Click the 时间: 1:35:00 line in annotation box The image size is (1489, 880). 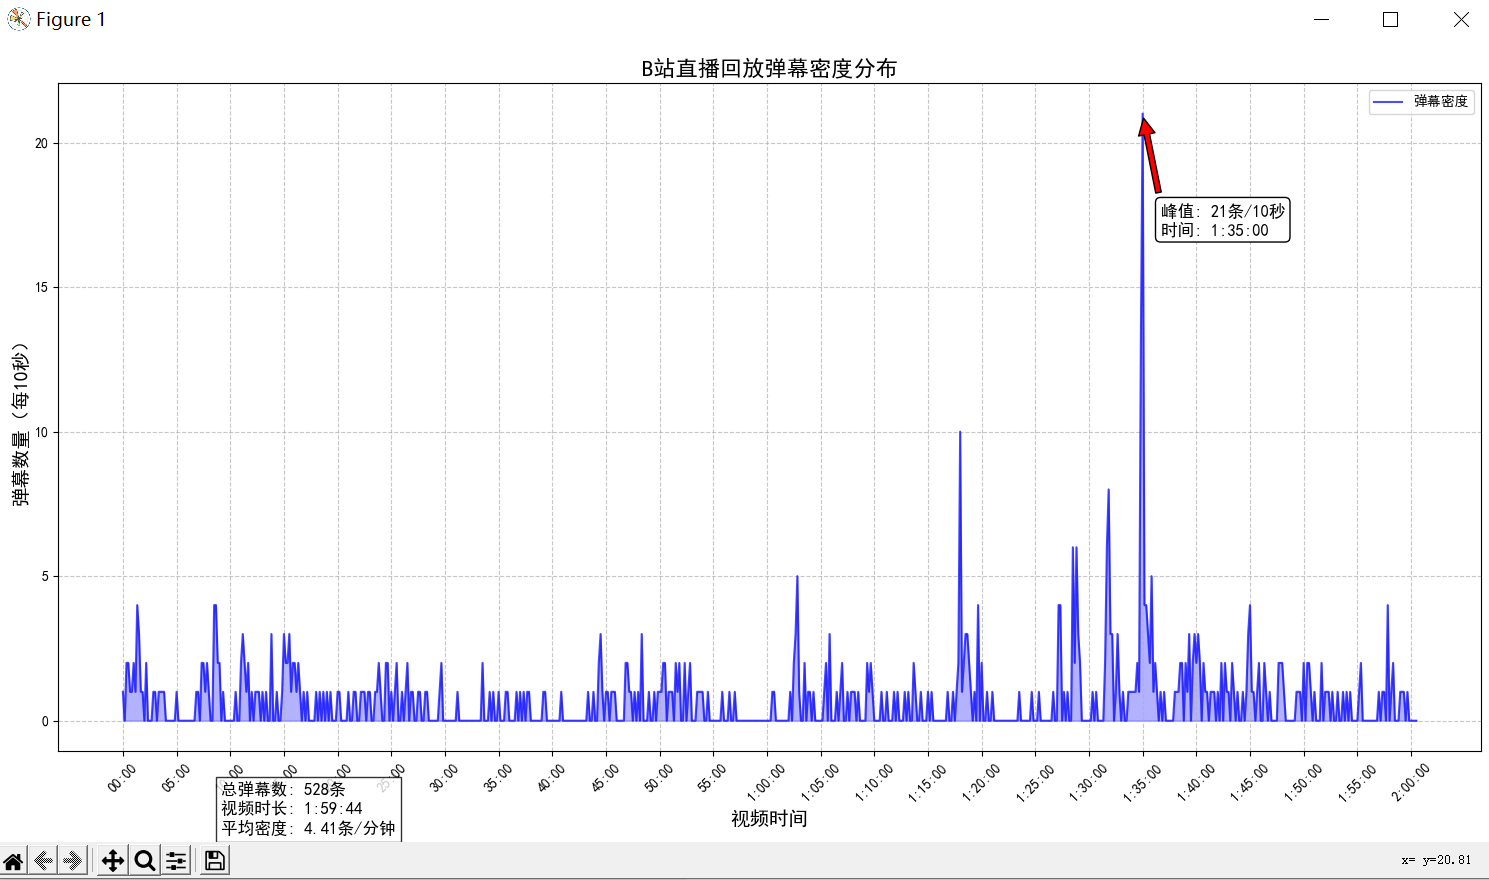(x=1215, y=230)
